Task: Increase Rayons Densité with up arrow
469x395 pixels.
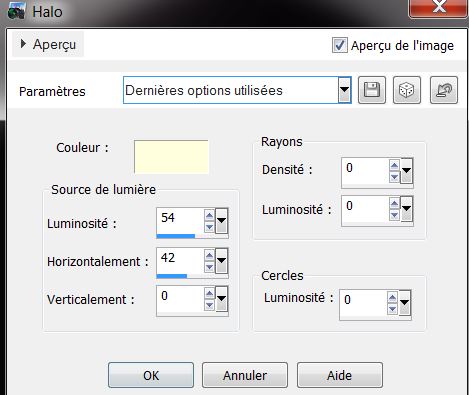Action: coord(394,165)
